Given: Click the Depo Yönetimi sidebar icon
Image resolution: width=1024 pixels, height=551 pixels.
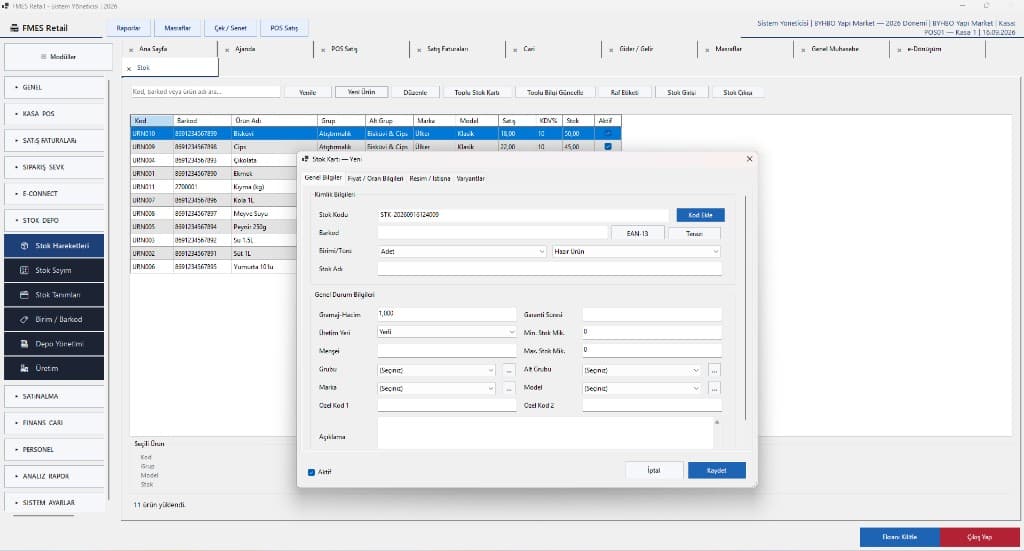Looking at the screenshot, I should point(24,344).
